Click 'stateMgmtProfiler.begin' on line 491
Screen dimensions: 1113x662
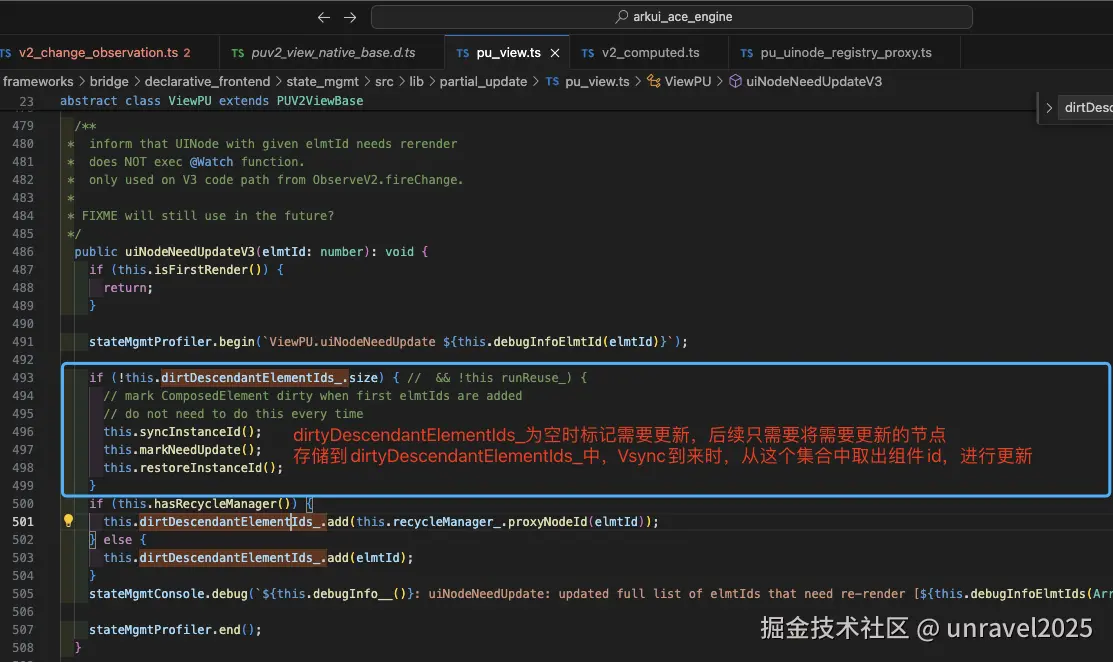pos(172,342)
